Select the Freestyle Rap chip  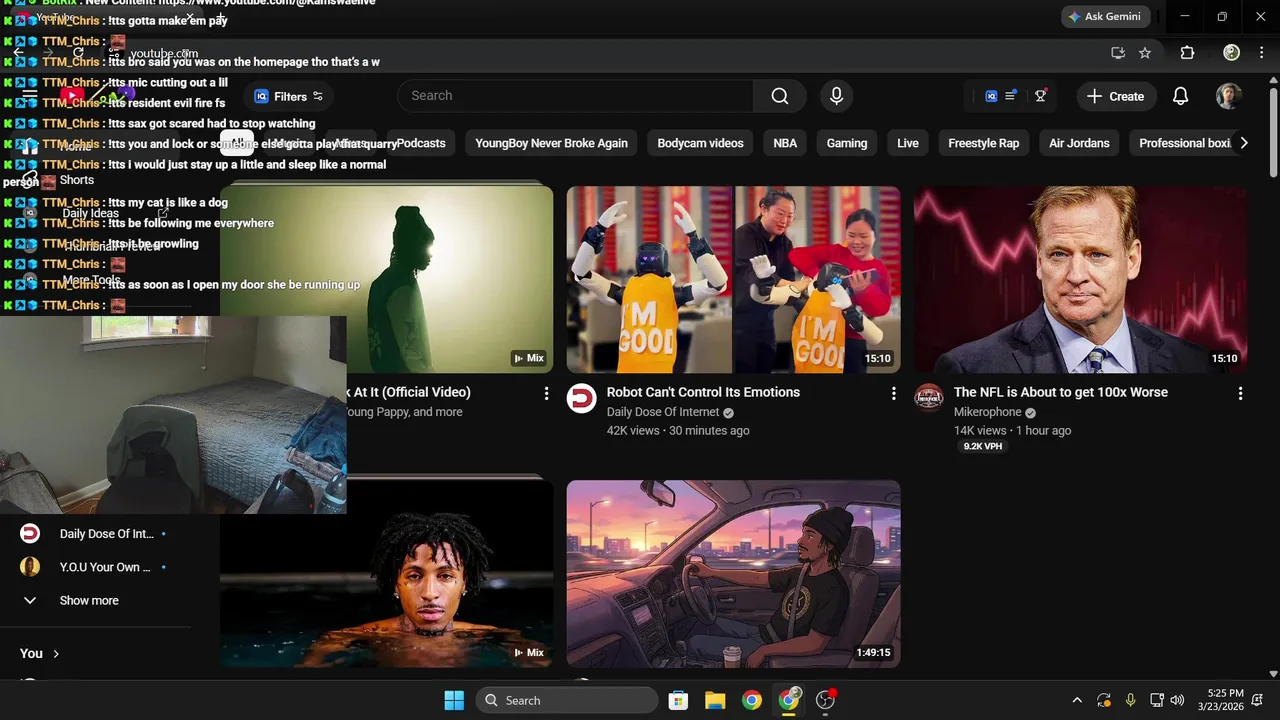click(x=984, y=143)
